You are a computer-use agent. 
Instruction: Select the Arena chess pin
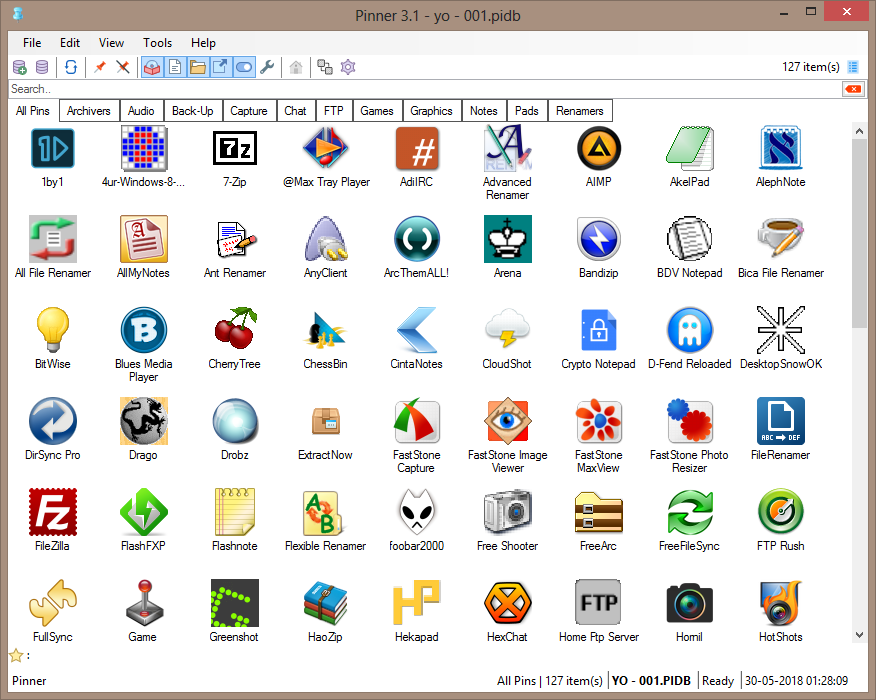coord(508,239)
